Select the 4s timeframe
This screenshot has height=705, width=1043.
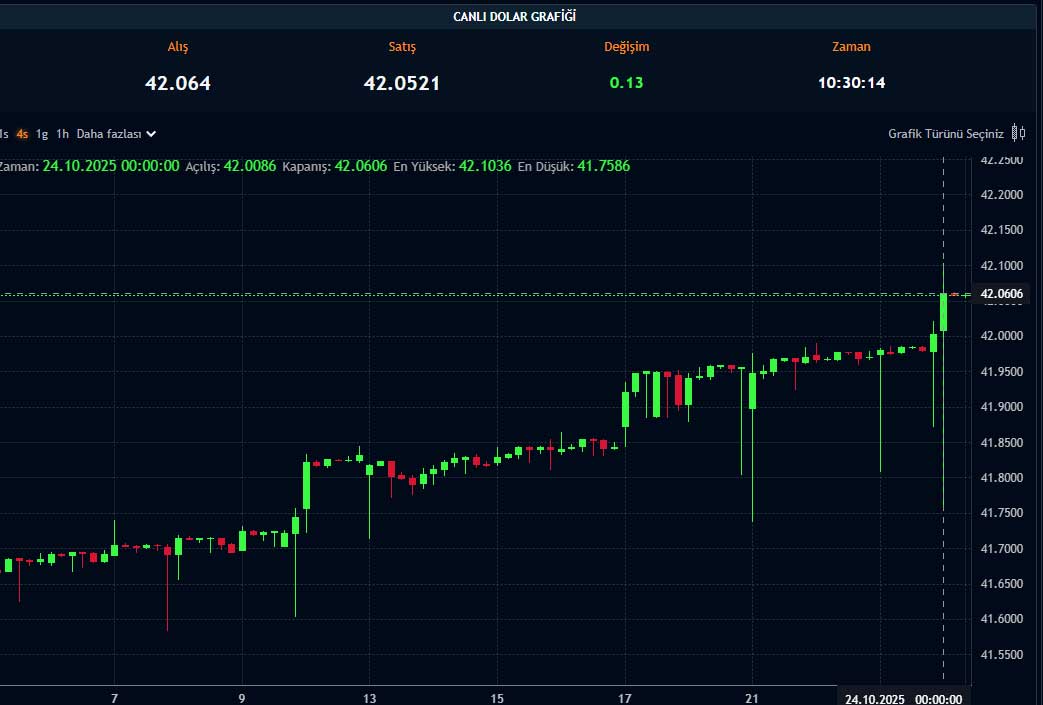pyautogui.click(x=22, y=133)
